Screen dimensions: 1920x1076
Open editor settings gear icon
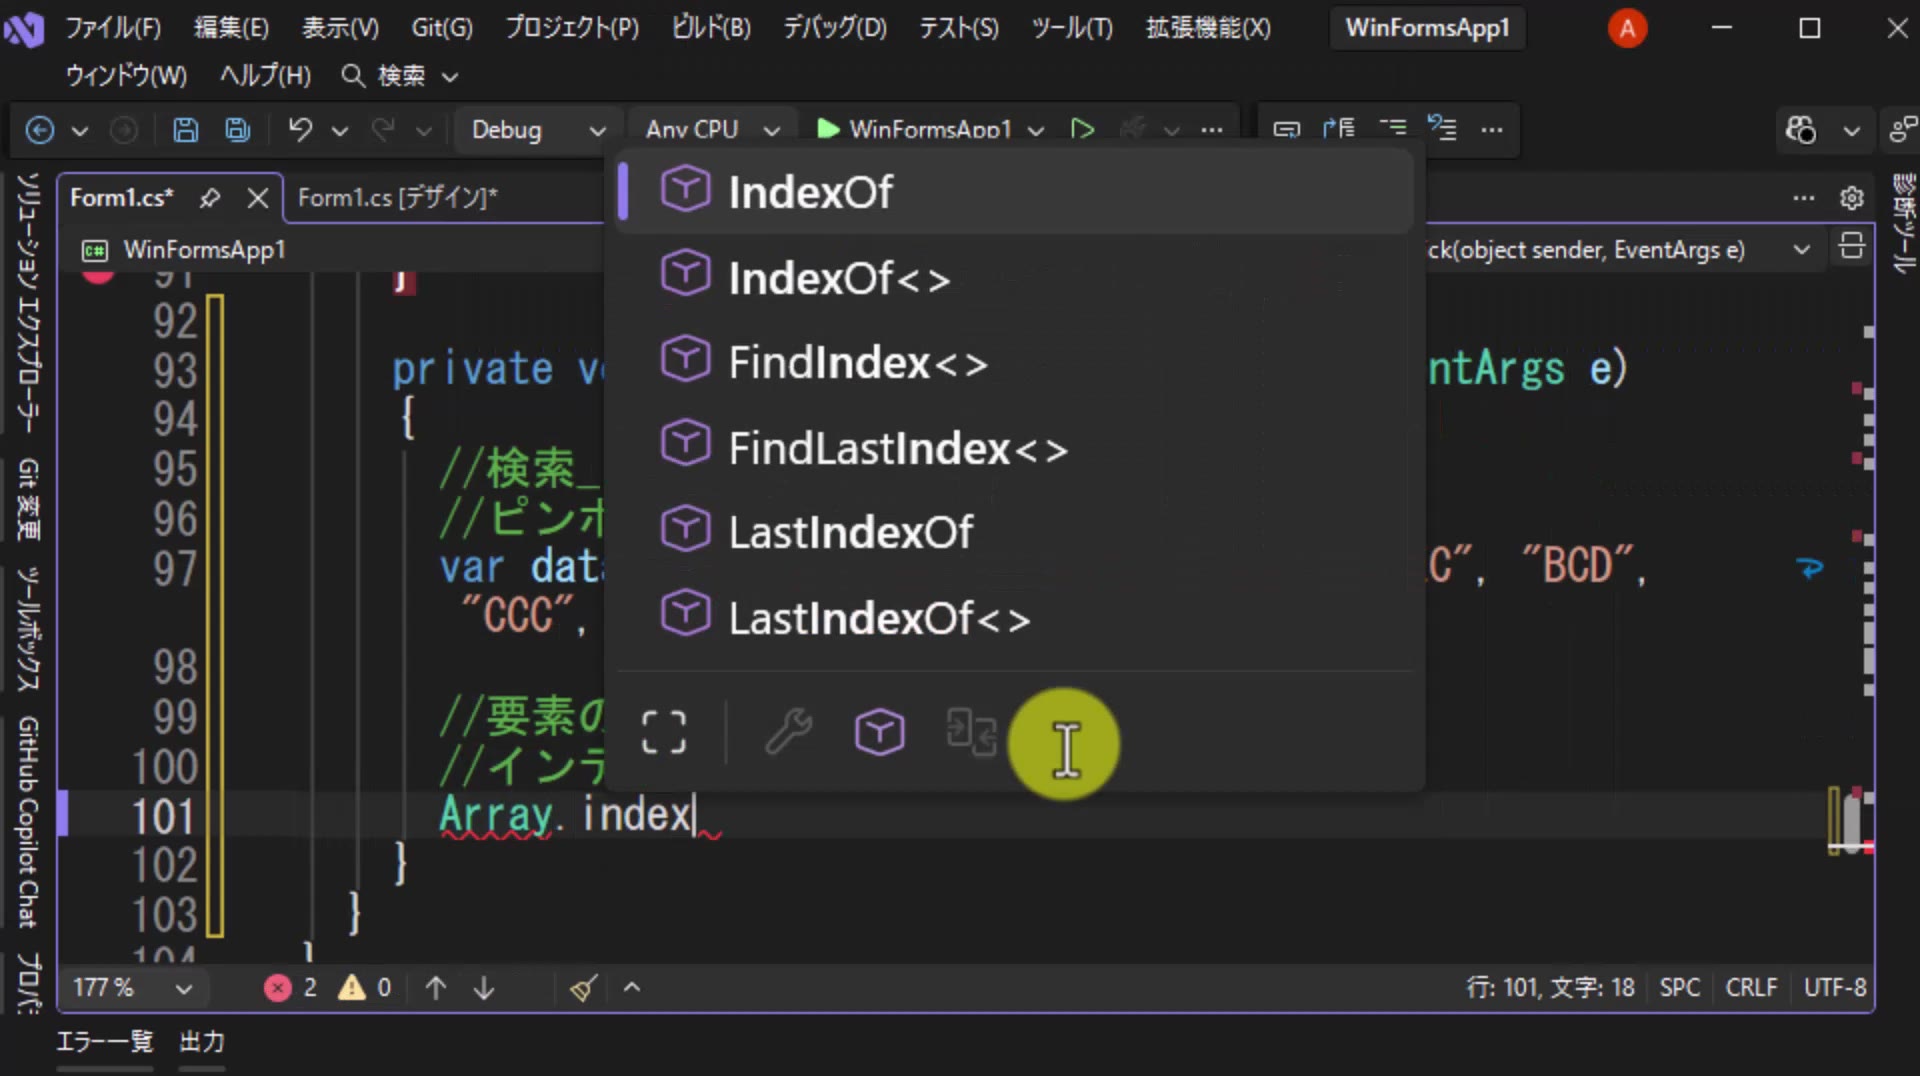tap(1851, 198)
